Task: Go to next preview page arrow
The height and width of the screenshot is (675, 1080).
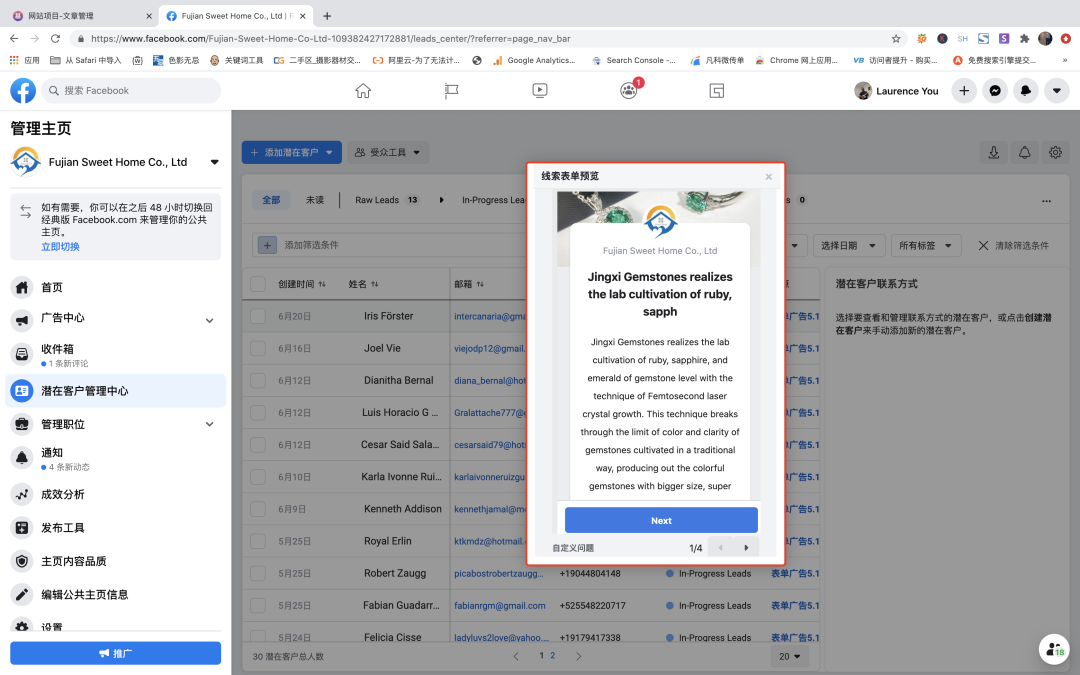Action: tap(746, 548)
